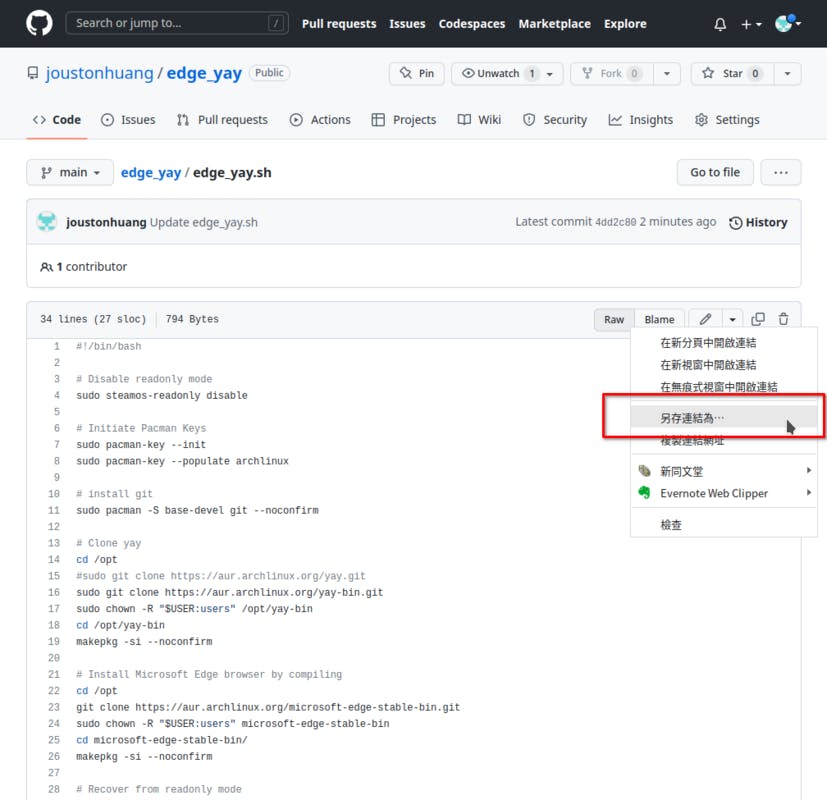Show the 1 contributor list
827x800 pixels.
[84, 267]
